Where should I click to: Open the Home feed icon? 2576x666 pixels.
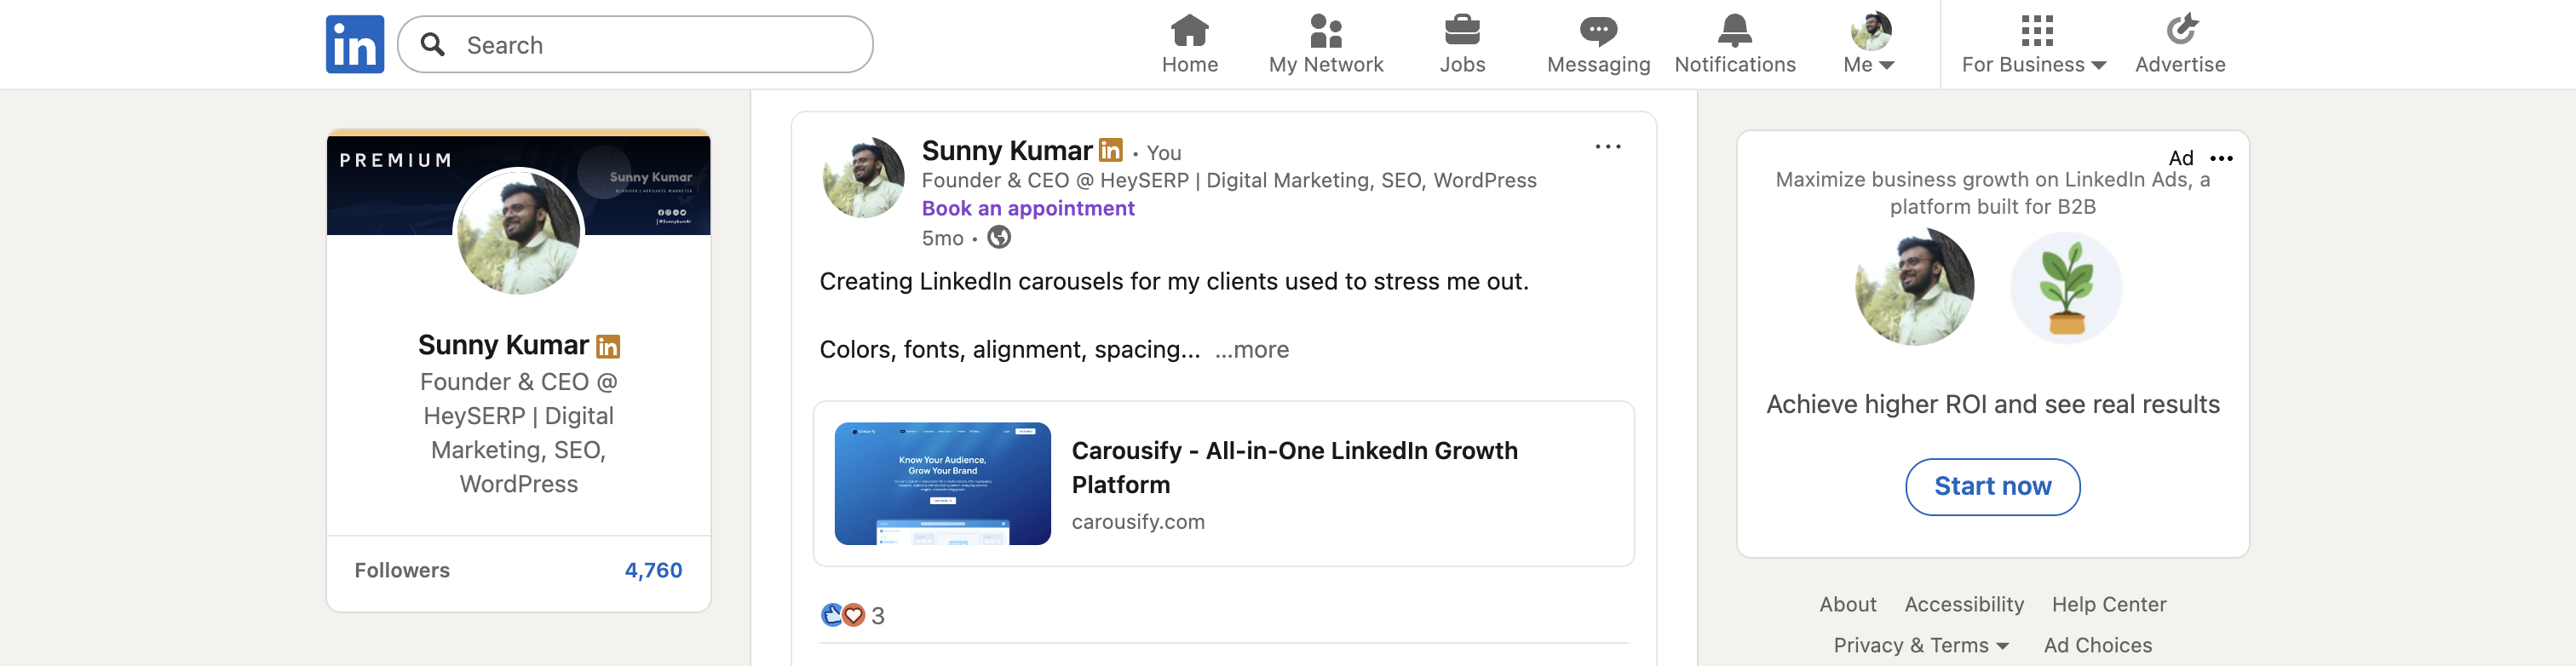coord(1190,30)
